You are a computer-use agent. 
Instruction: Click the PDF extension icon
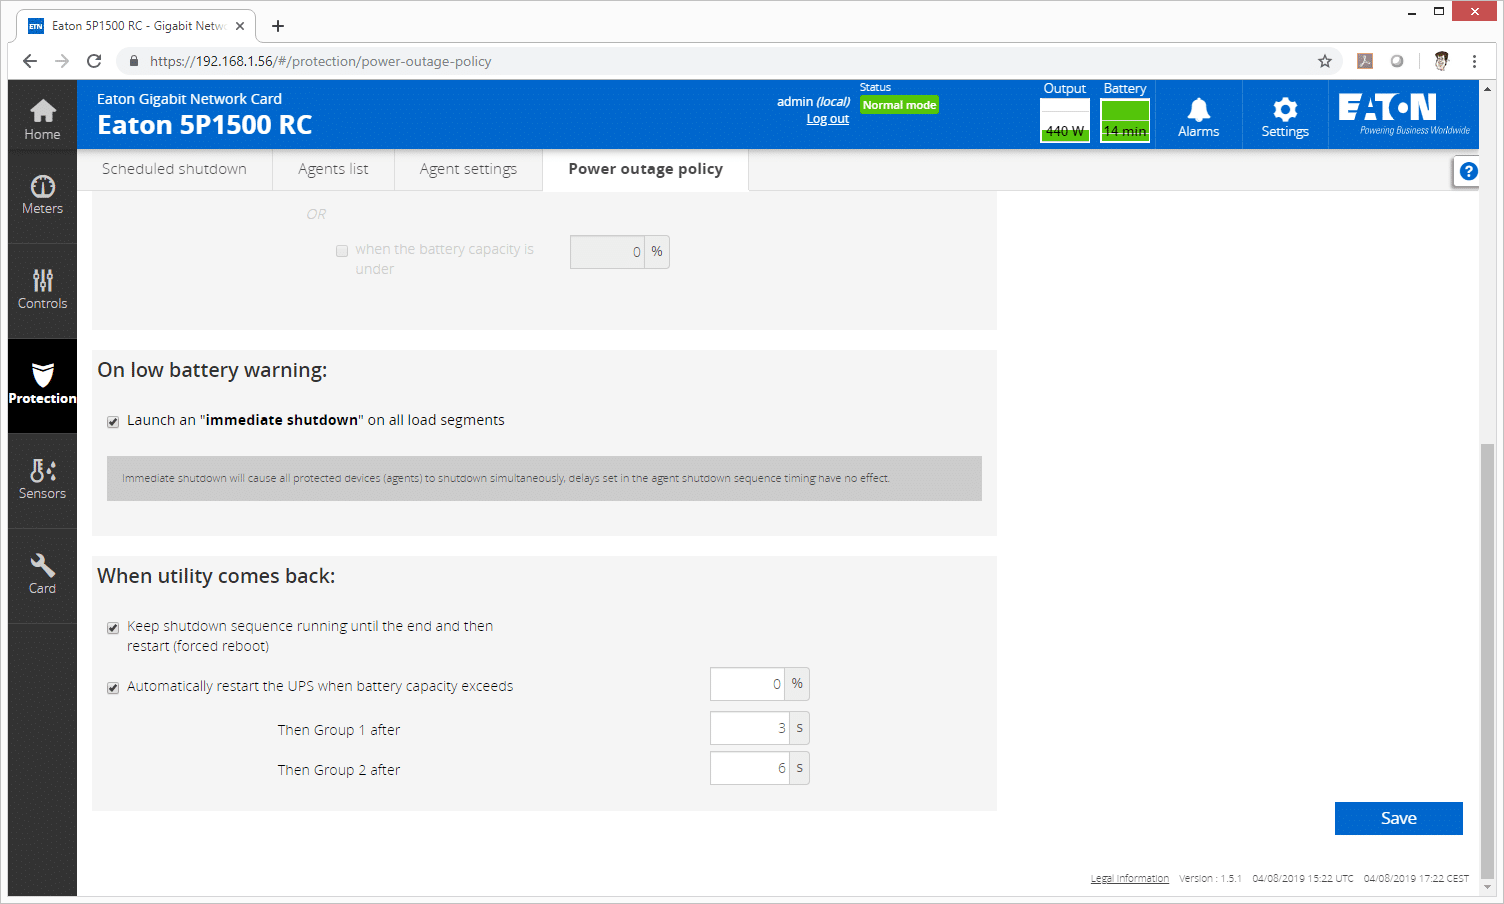pos(1365,61)
